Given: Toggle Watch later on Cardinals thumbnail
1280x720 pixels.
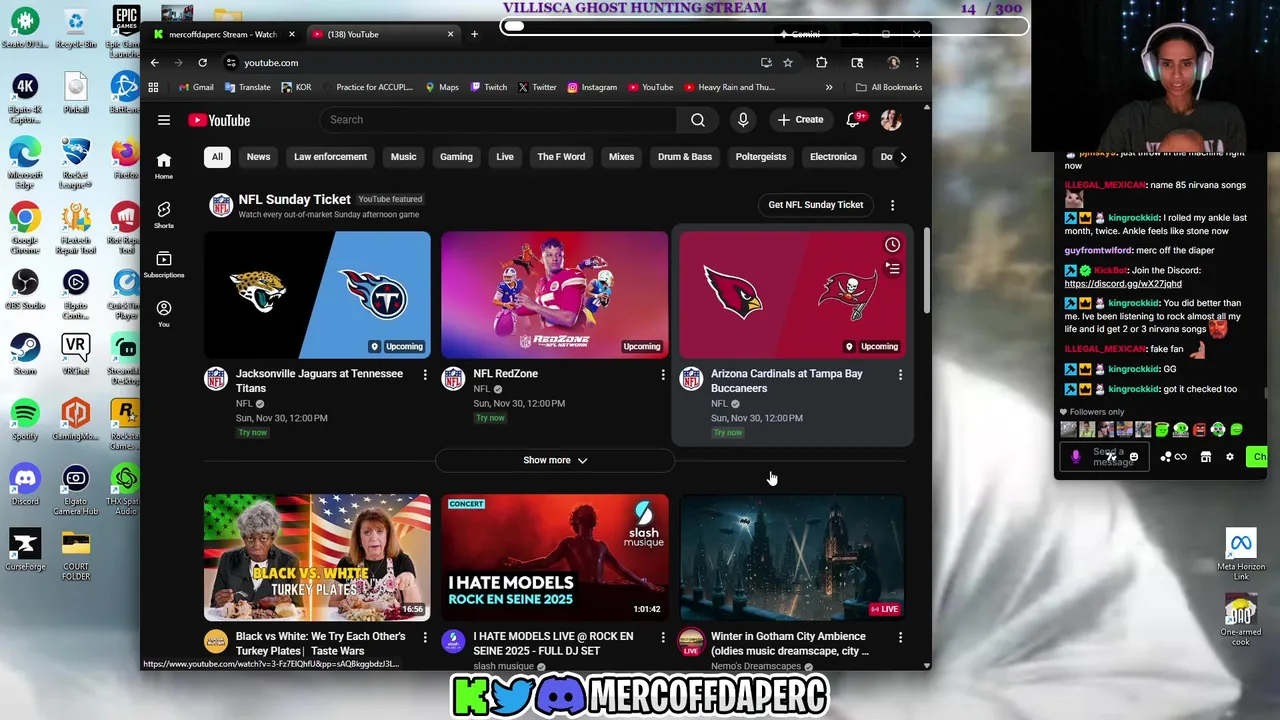Looking at the screenshot, I should 892,245.
